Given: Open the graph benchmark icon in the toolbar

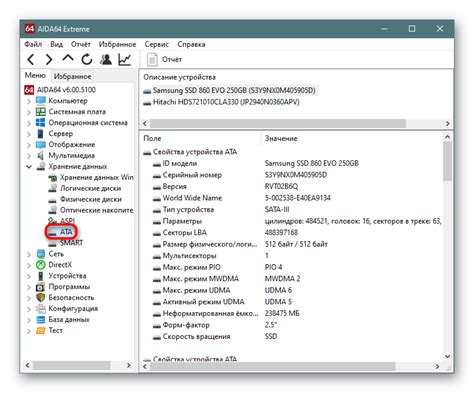Looking at the screenshot, I should coord(124,60).
